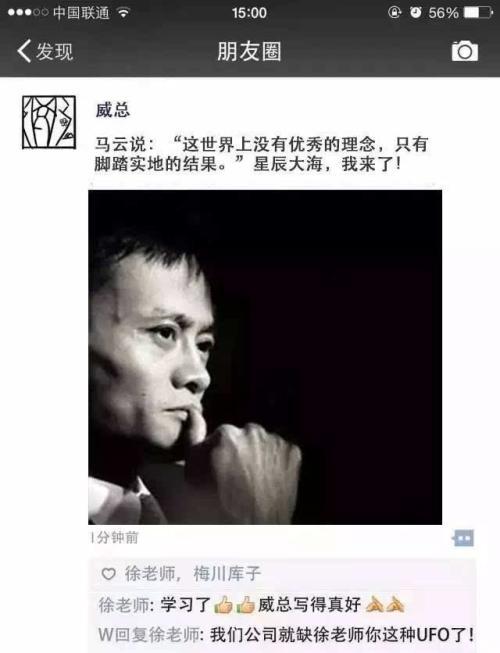Open 威总's square avatar picture
Viewport: 500px width, 653px height.
pos(49,122)
